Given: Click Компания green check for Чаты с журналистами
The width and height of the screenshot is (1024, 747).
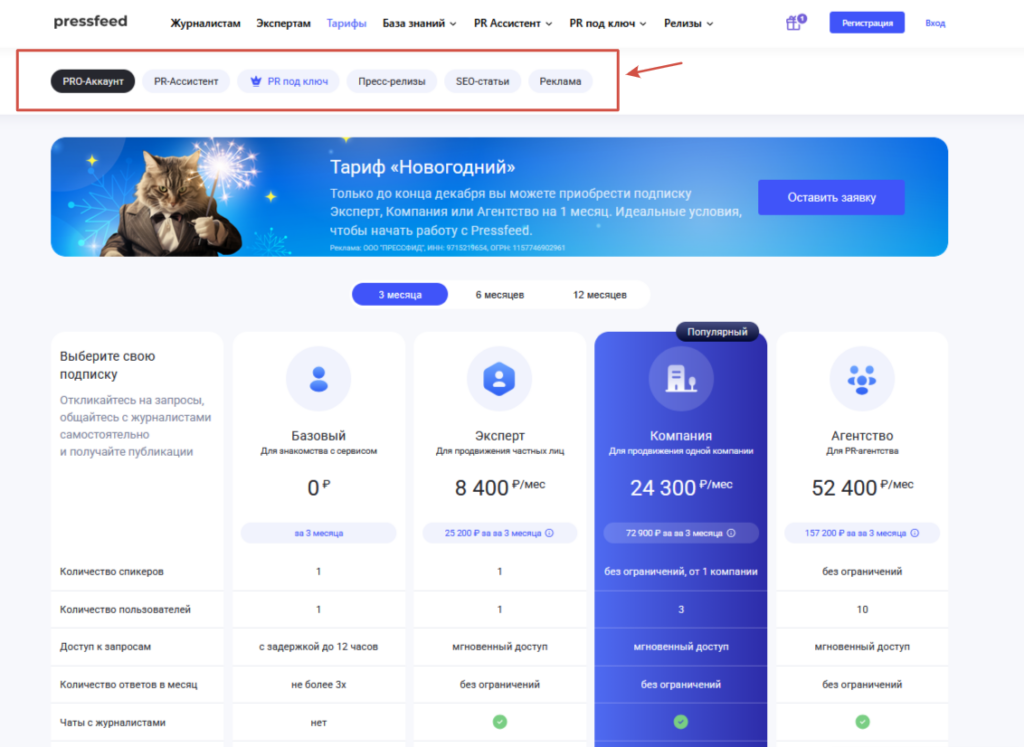Looking at the screenshot, I should click(x=680, y=722).
